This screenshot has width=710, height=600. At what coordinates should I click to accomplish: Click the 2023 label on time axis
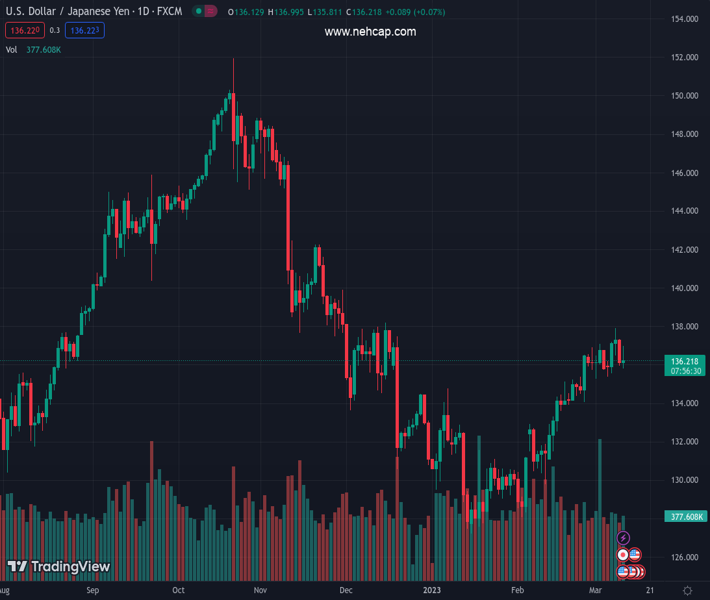pyautogui.click(x=432, y=591)
